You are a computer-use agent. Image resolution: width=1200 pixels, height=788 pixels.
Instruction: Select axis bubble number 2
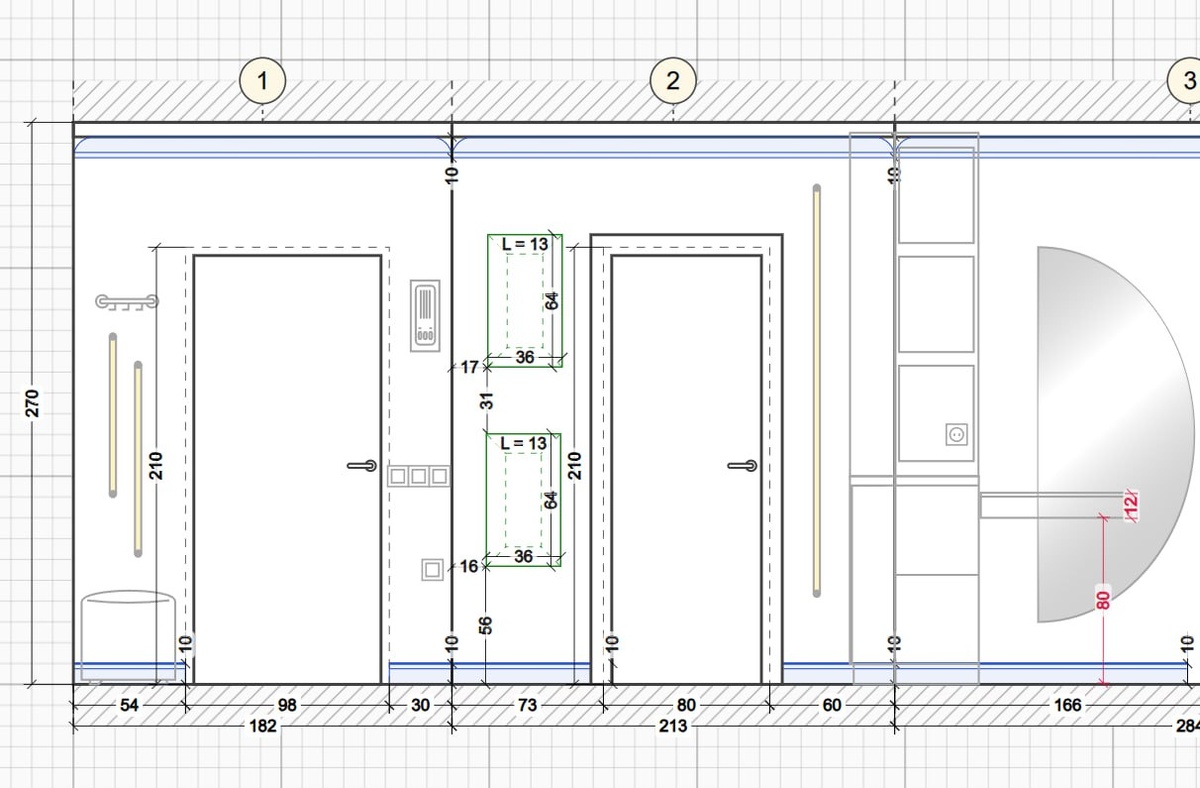672,82
